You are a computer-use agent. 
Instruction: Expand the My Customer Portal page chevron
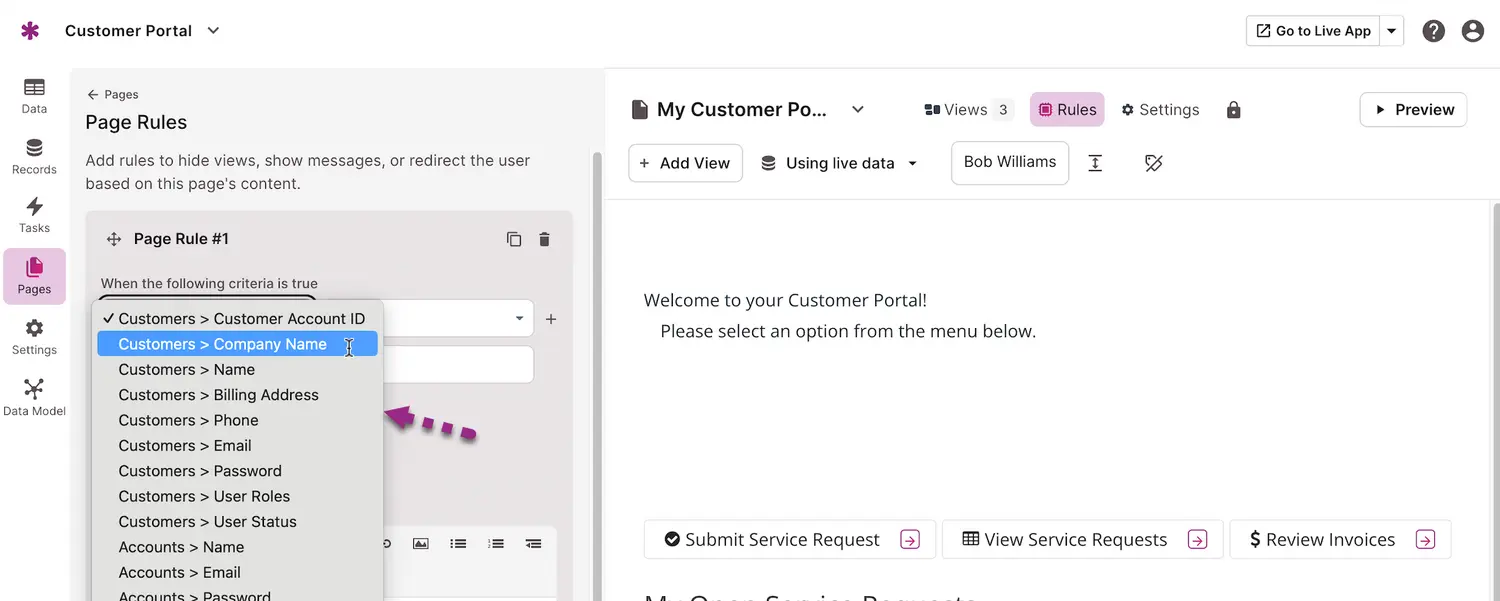coord(857,110)
